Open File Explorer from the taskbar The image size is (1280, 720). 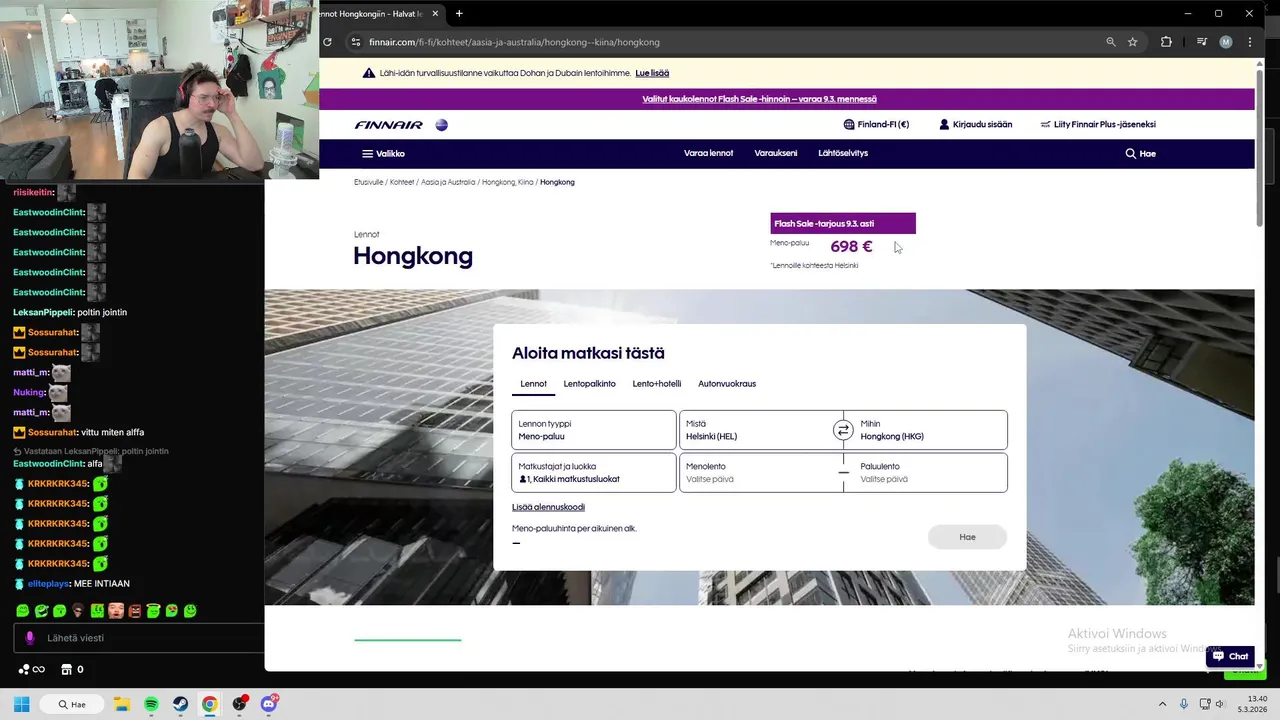pos(121,704)
